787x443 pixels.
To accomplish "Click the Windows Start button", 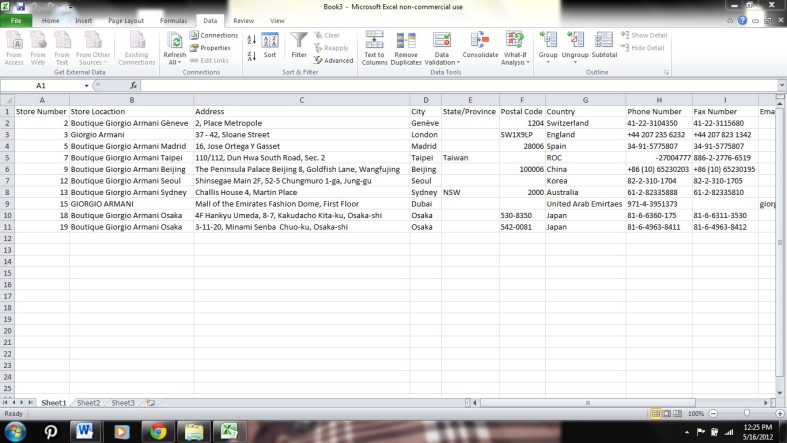I will tap(15, 431).
